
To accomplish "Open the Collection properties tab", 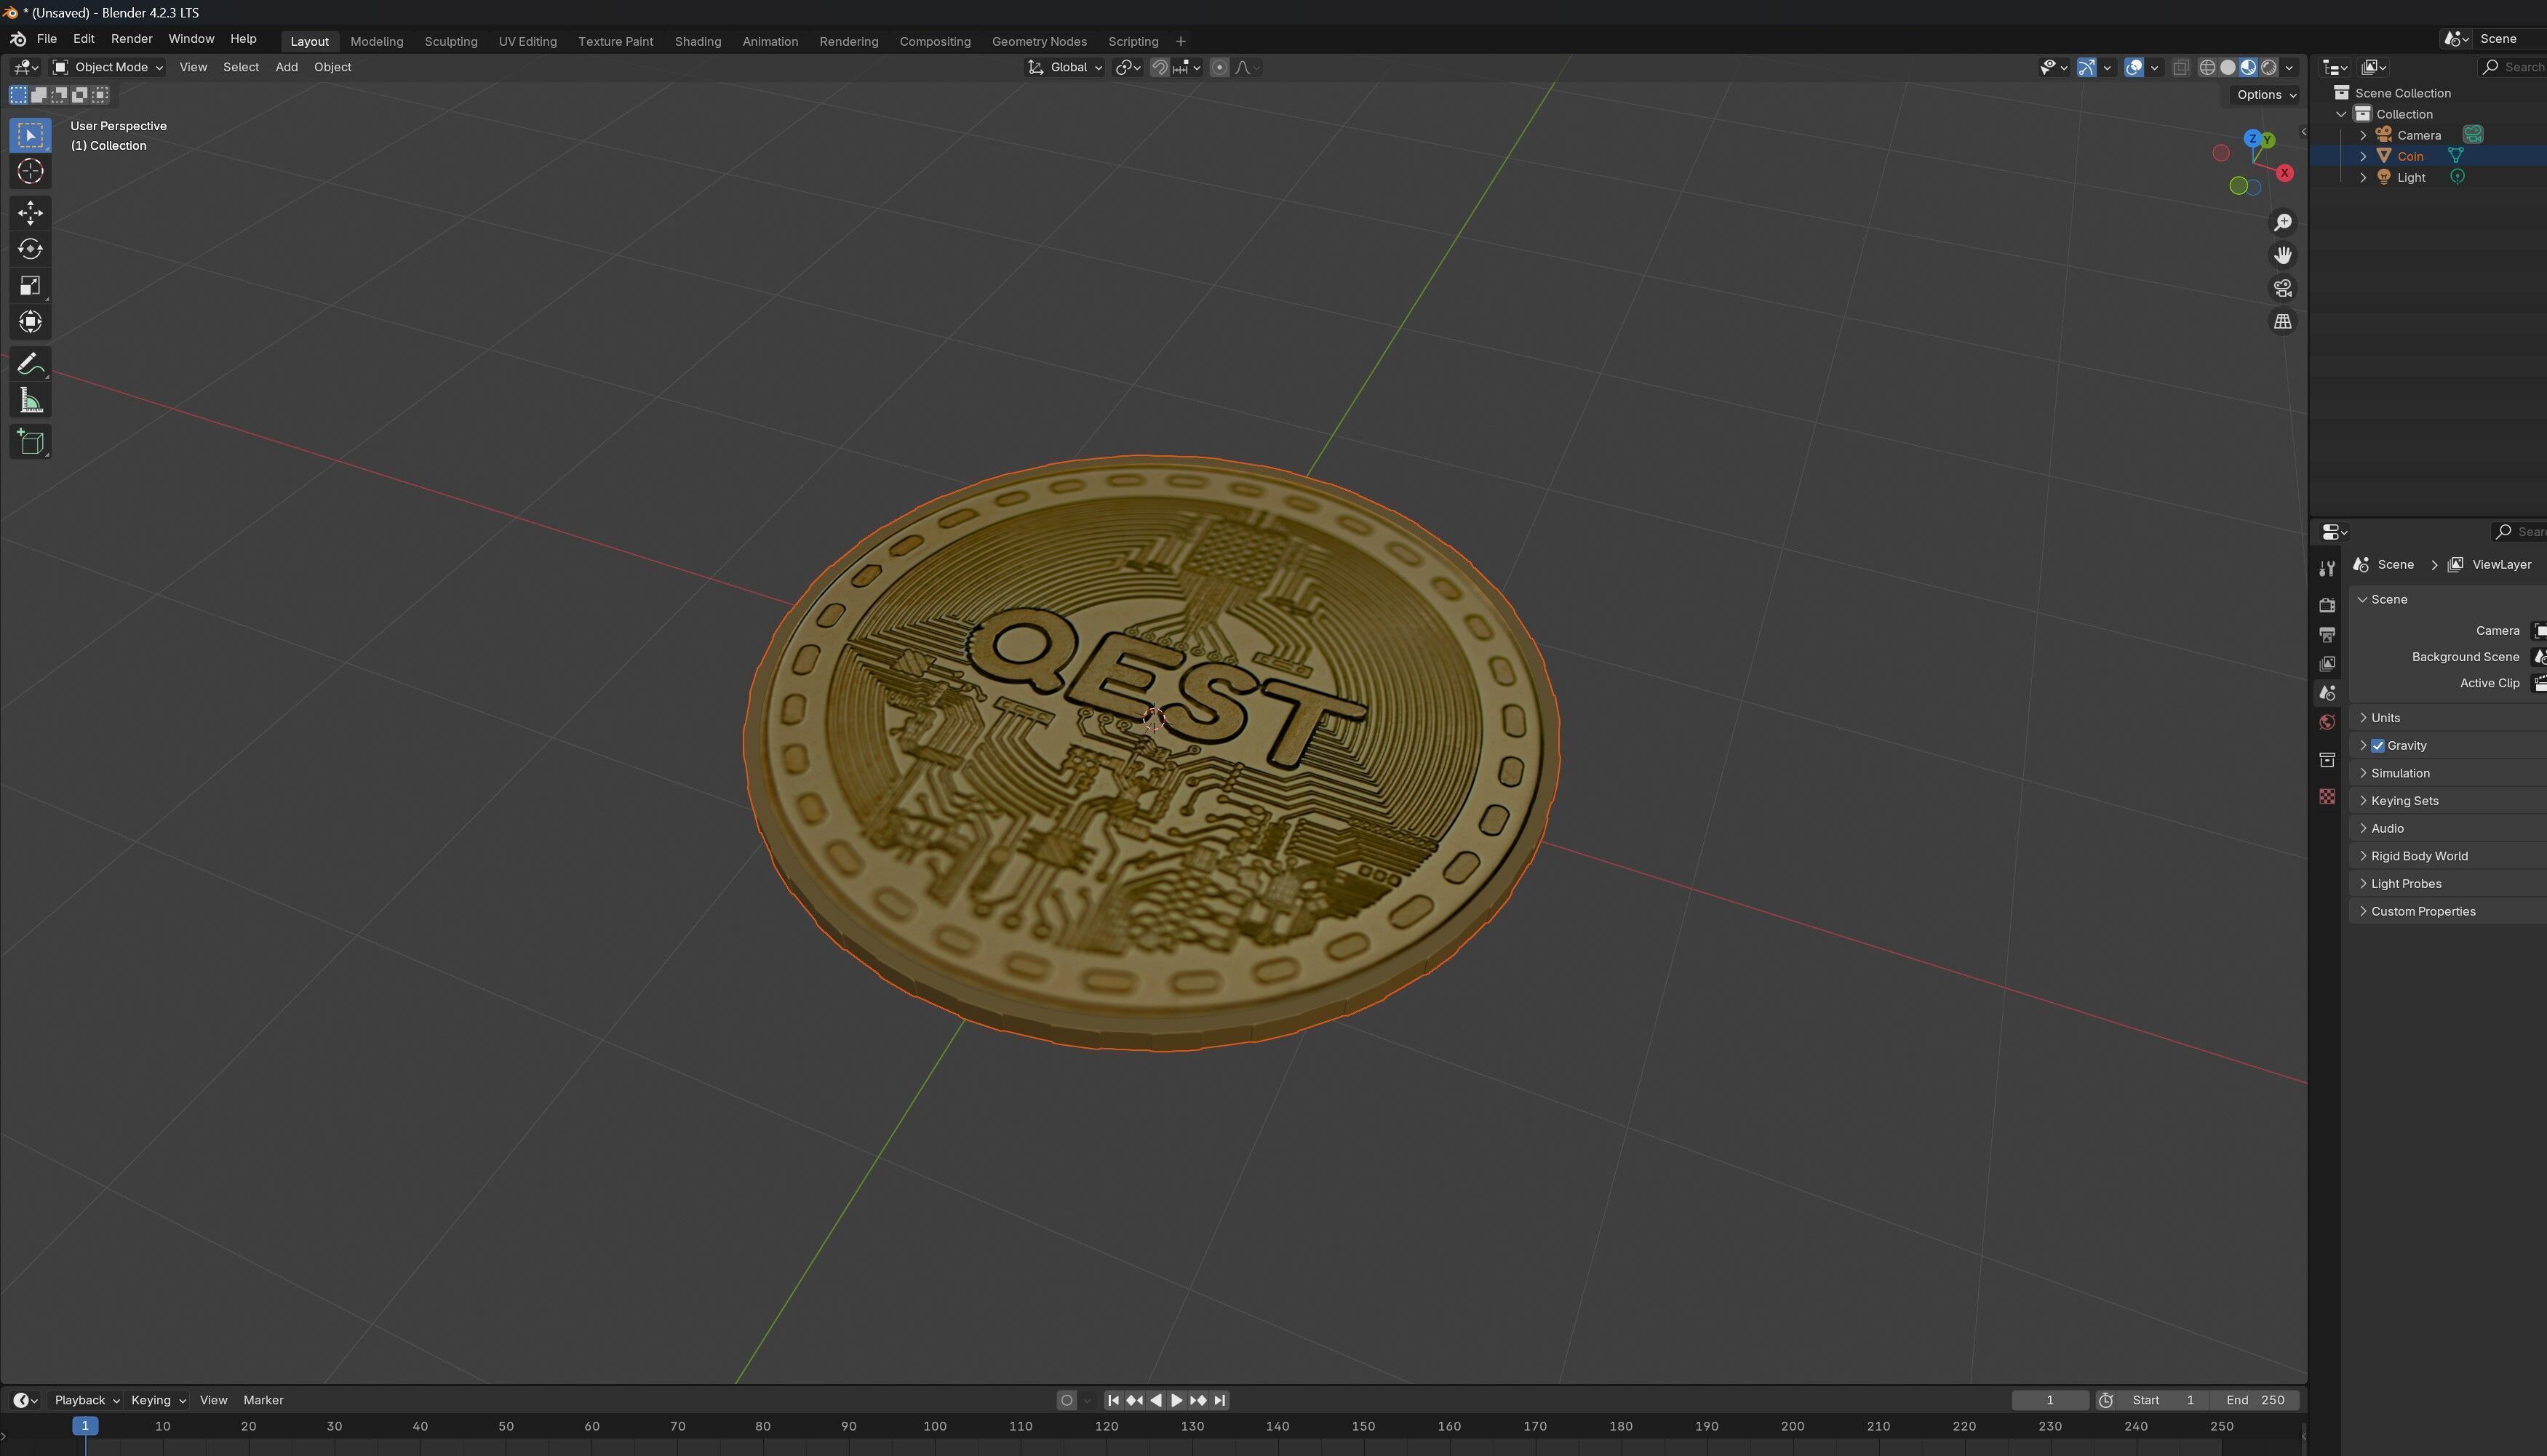I will [x=2327, y=760].
